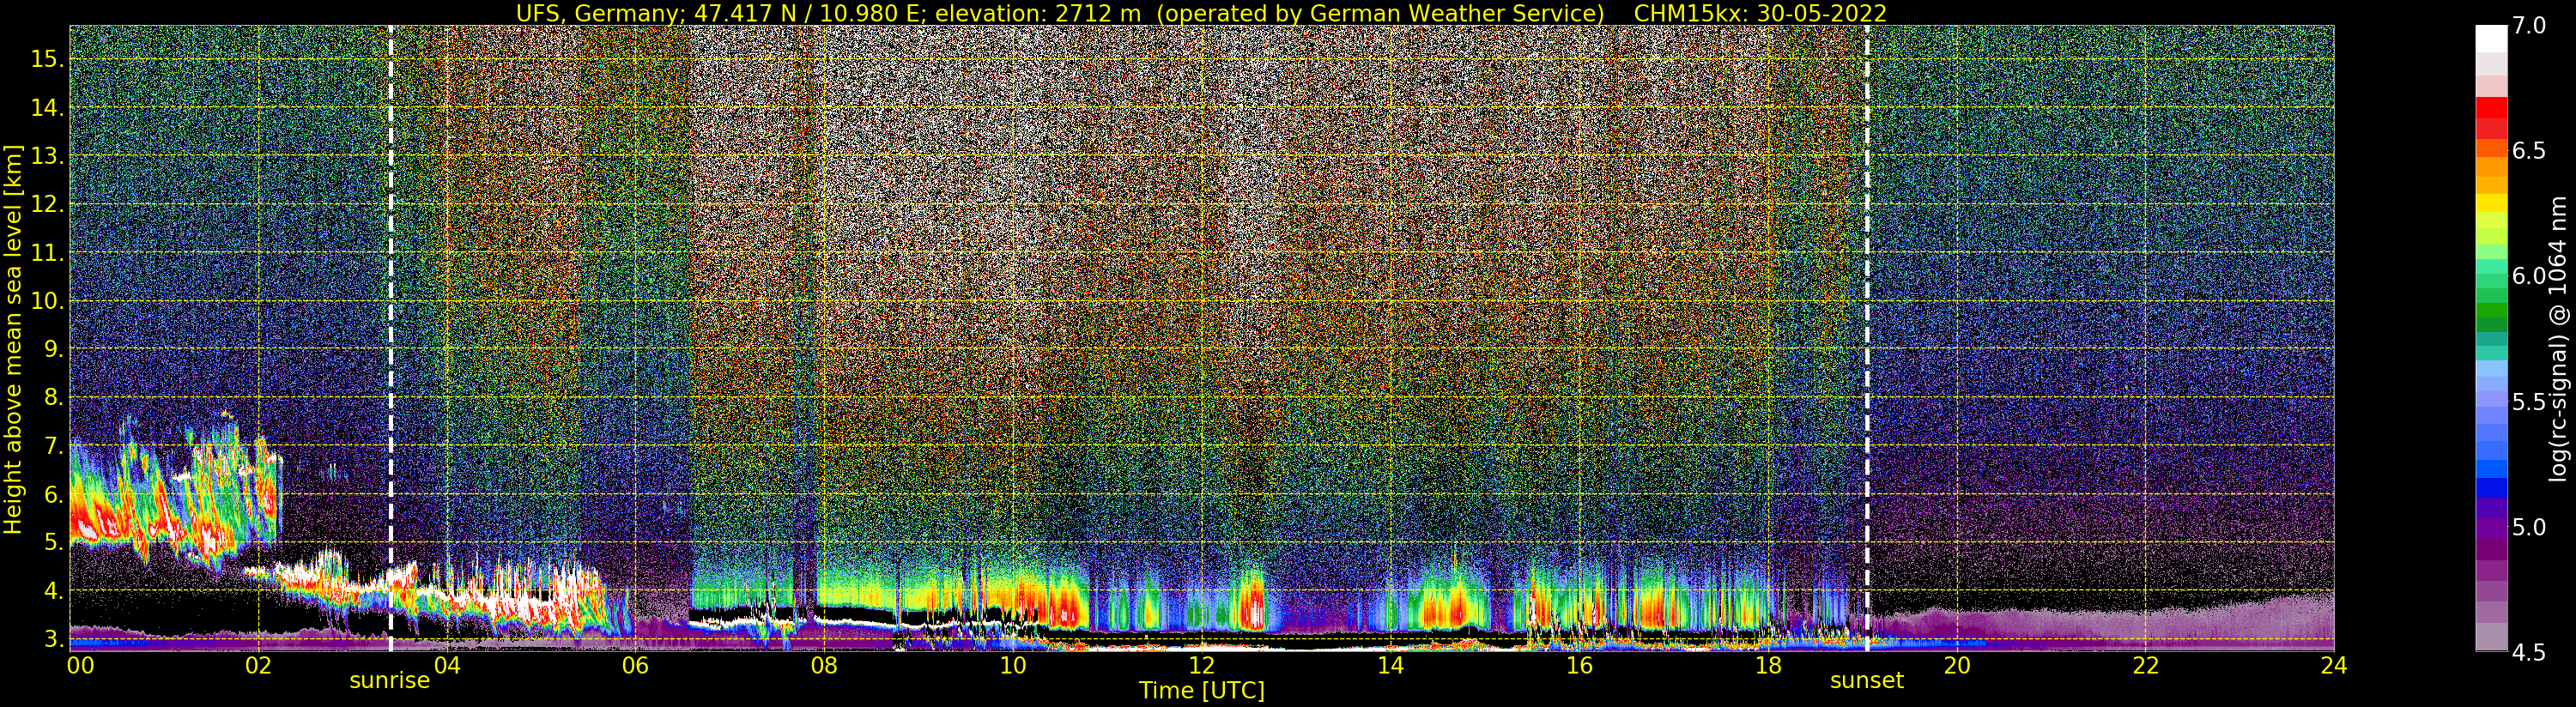Click the 18 tick on time axis
Screen dimensions: 2576x707
click(1767, 665)
